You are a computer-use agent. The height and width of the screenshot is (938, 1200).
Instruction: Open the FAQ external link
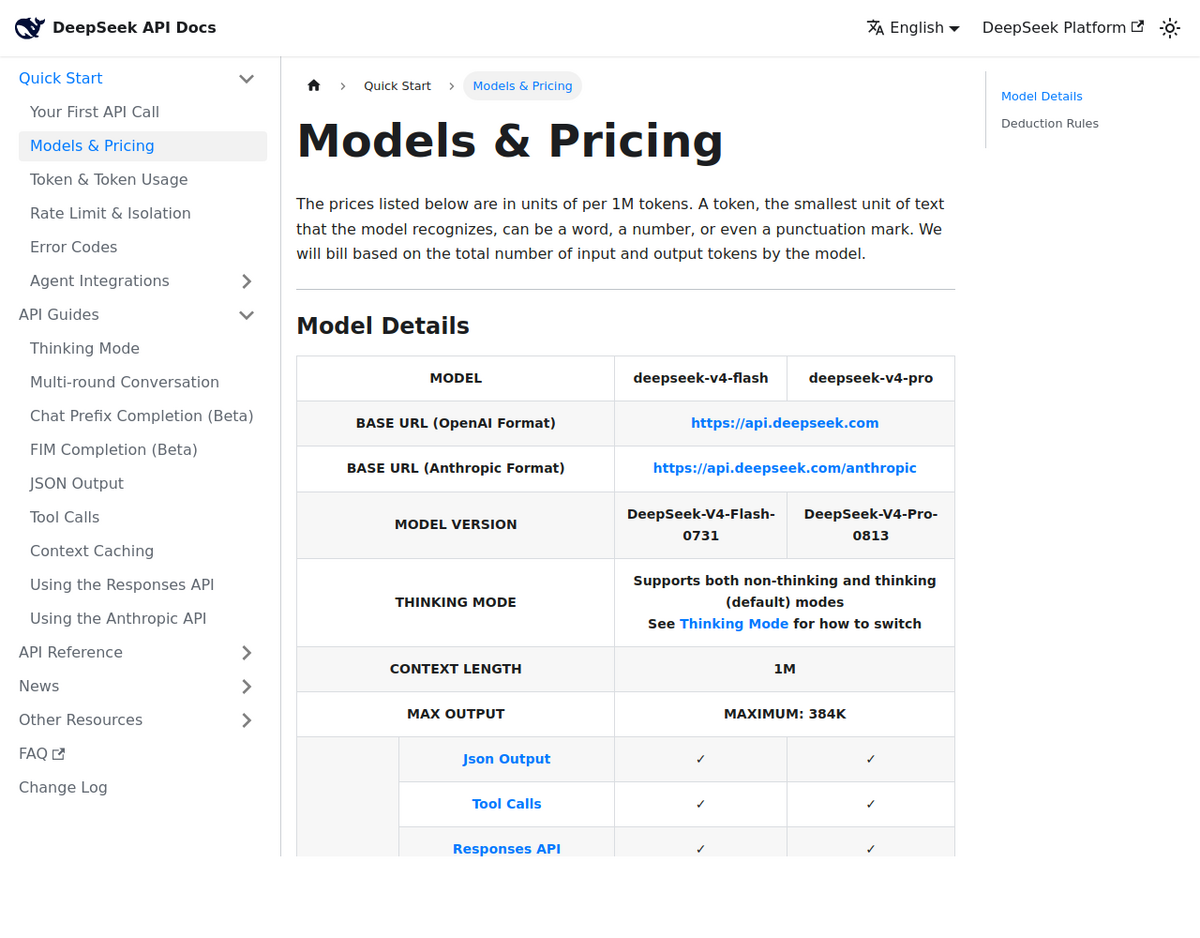coord(42,754)
